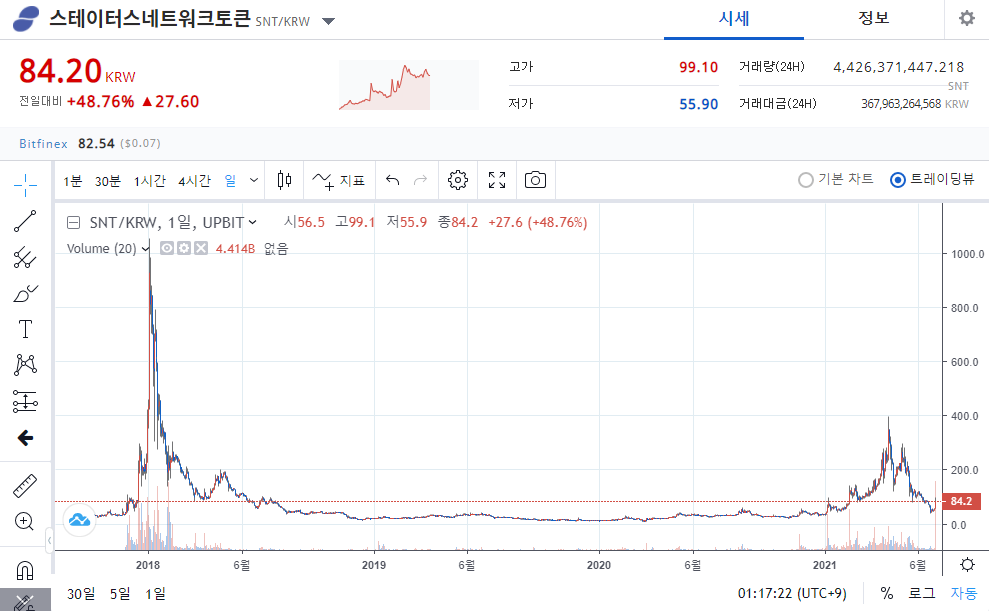Click the high price value 99.10
Image resolution: width=989 pixels, height=611 pixels.
[698, 67]
